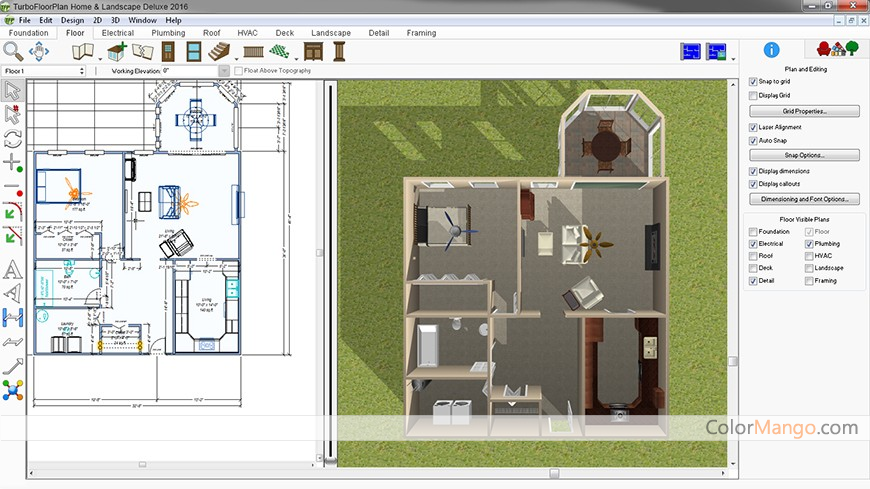Screen dimensions: 870x489
Task: Switch to the Landscape tab
Action: point(331,33)
